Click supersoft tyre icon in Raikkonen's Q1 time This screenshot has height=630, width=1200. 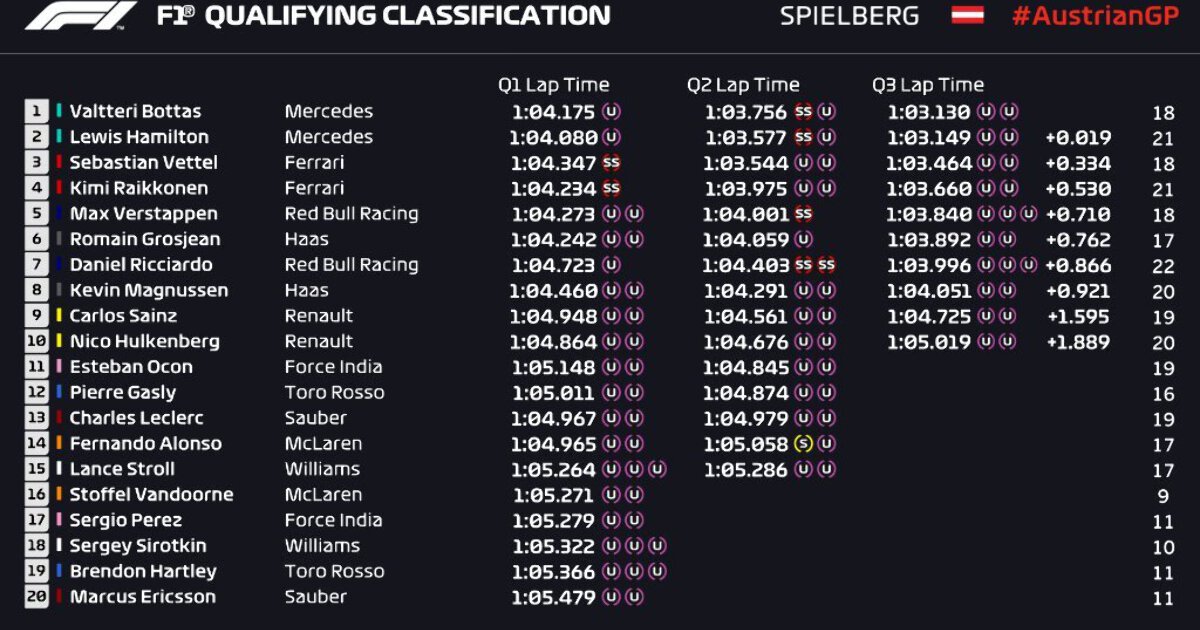tap(611, 188)
